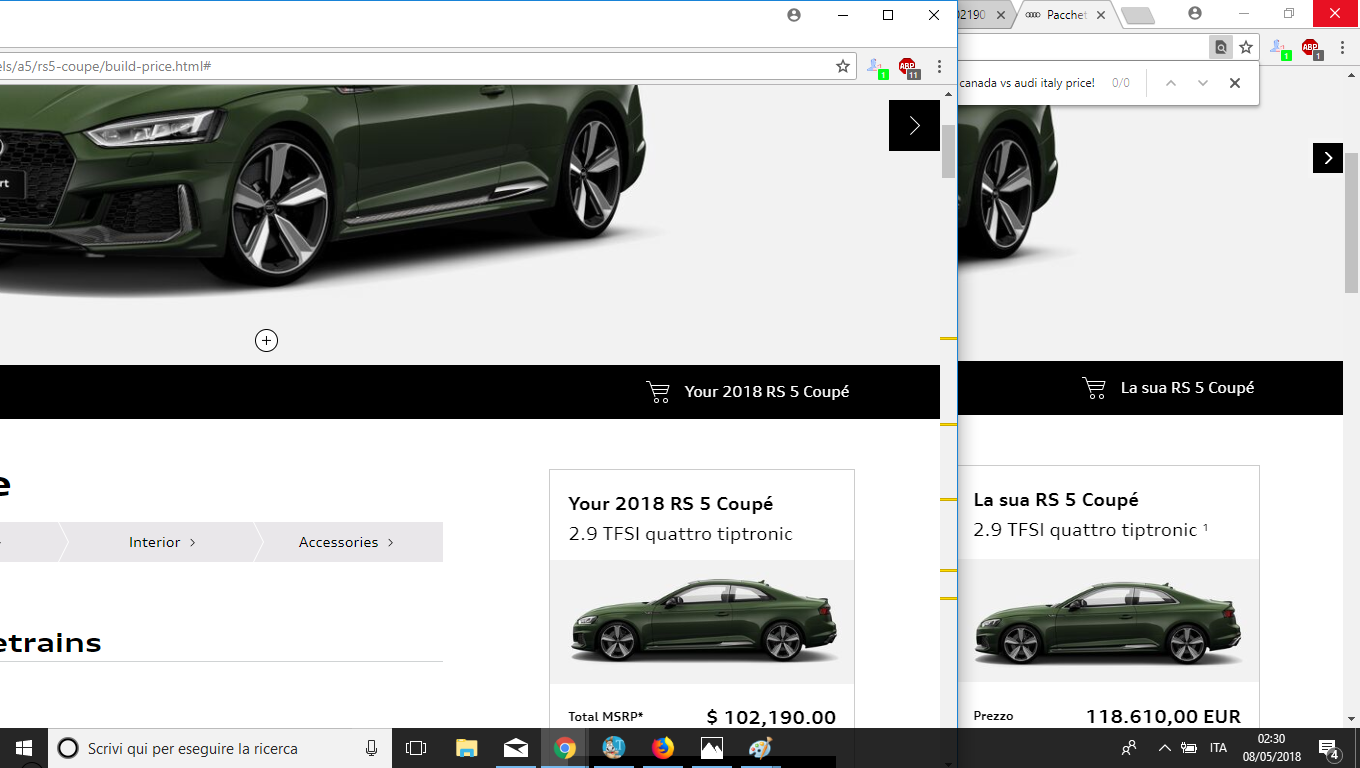The image size is (1360, 768).
Task: Close the find bar
Action: pos(1235,83)
